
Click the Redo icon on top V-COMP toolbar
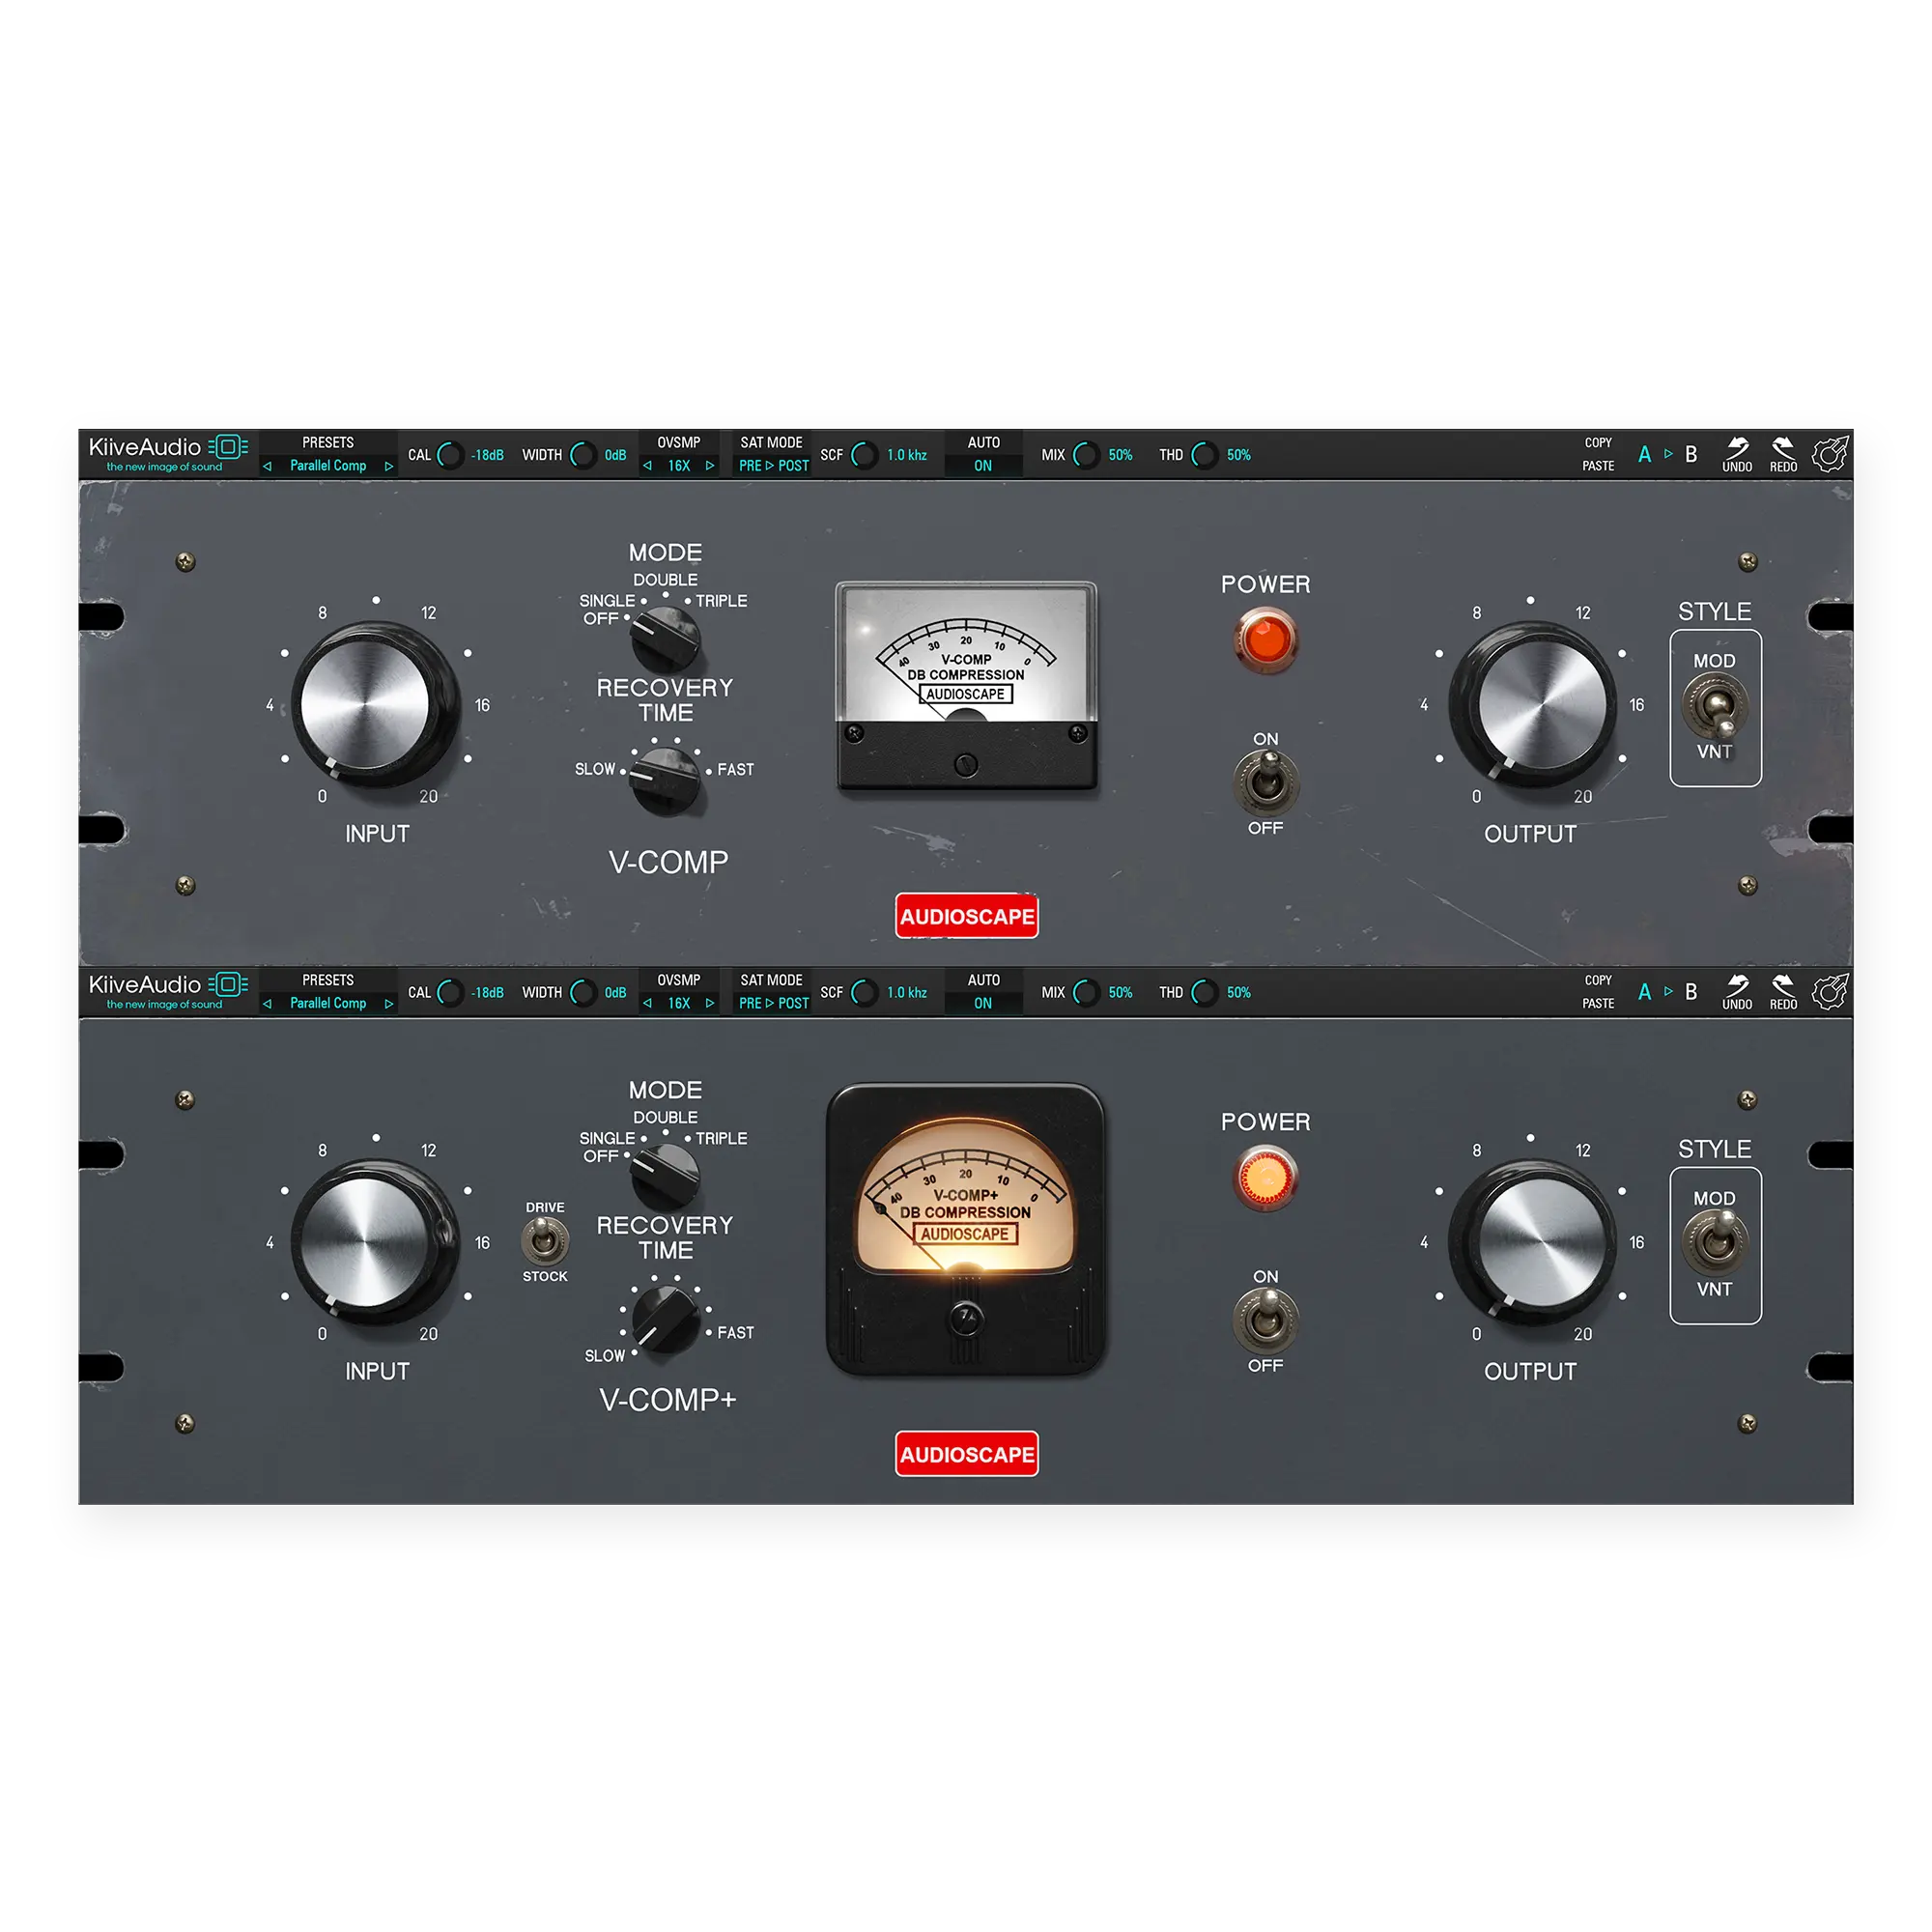(1783, 449)
